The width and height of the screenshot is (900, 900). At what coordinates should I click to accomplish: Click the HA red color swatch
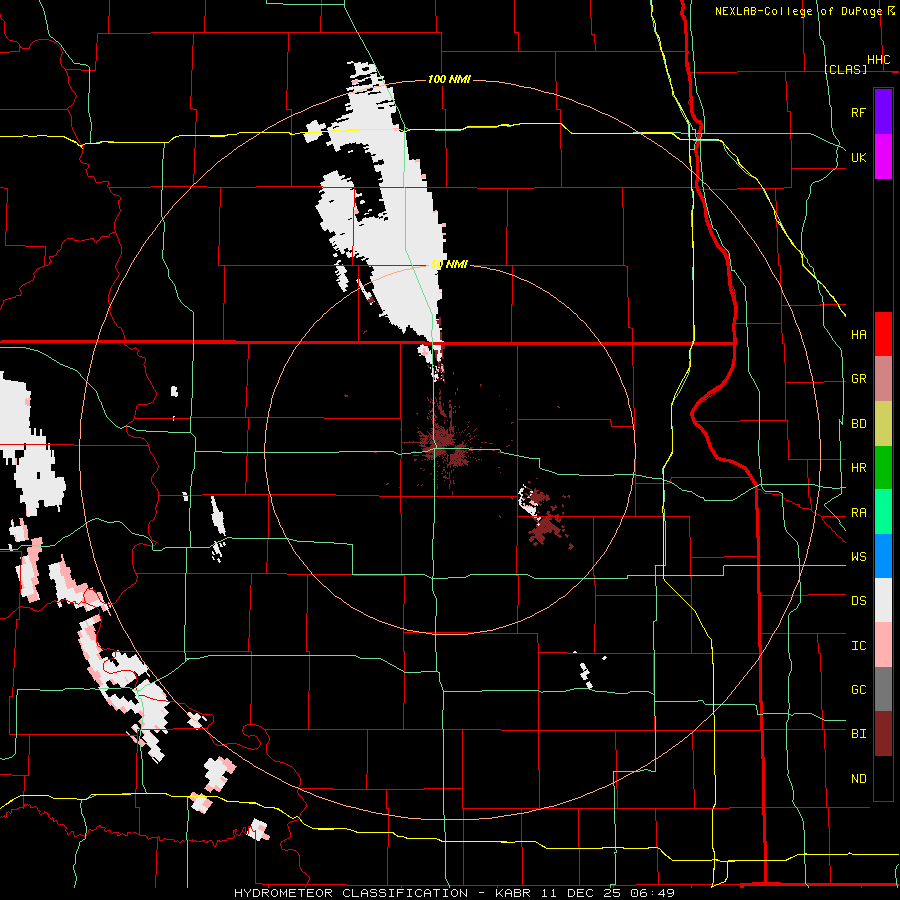click(883, 334)
